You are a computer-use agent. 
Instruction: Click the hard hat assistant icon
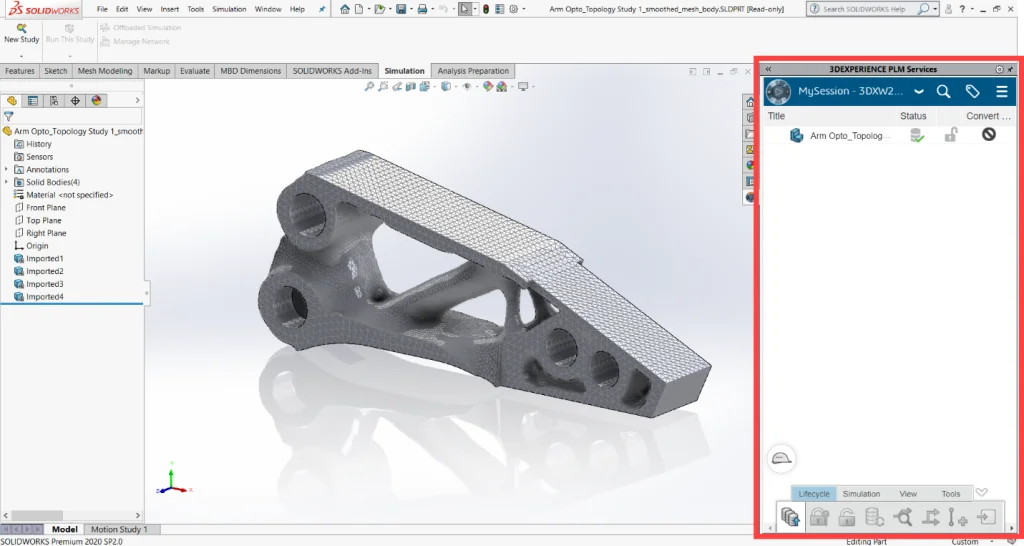[x=781, y=459]
